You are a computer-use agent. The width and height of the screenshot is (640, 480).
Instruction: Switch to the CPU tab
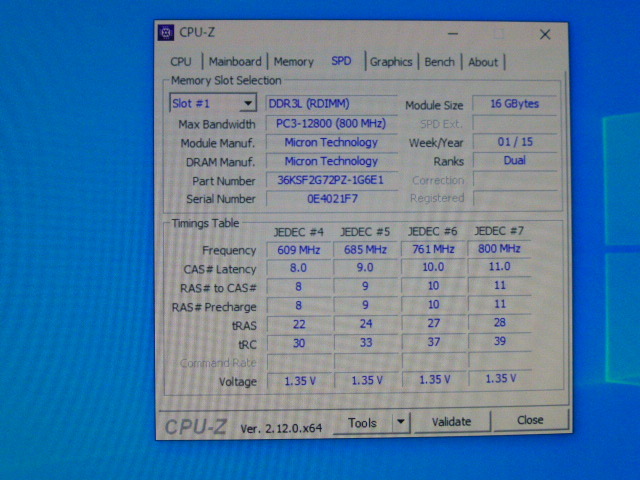point(181,62)
